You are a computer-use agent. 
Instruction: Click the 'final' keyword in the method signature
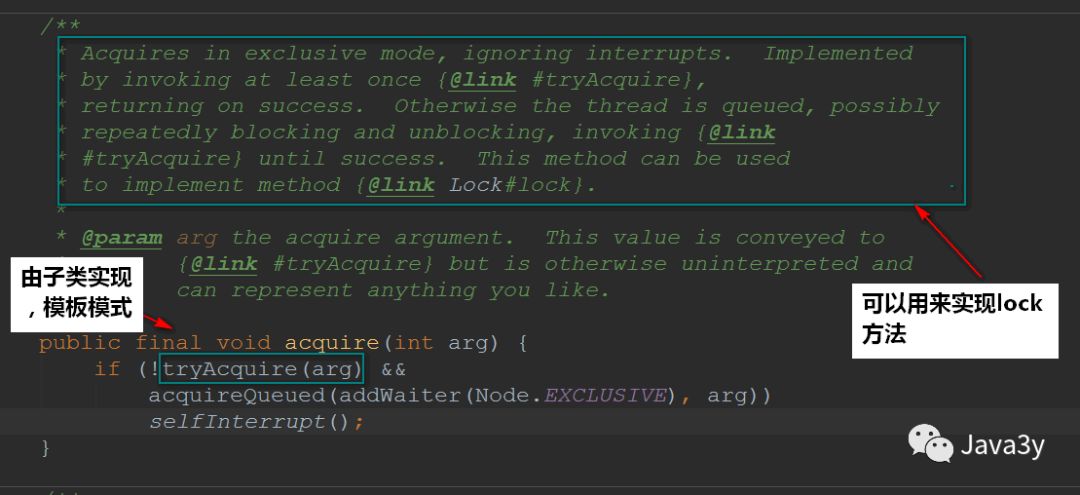[169, 343]
